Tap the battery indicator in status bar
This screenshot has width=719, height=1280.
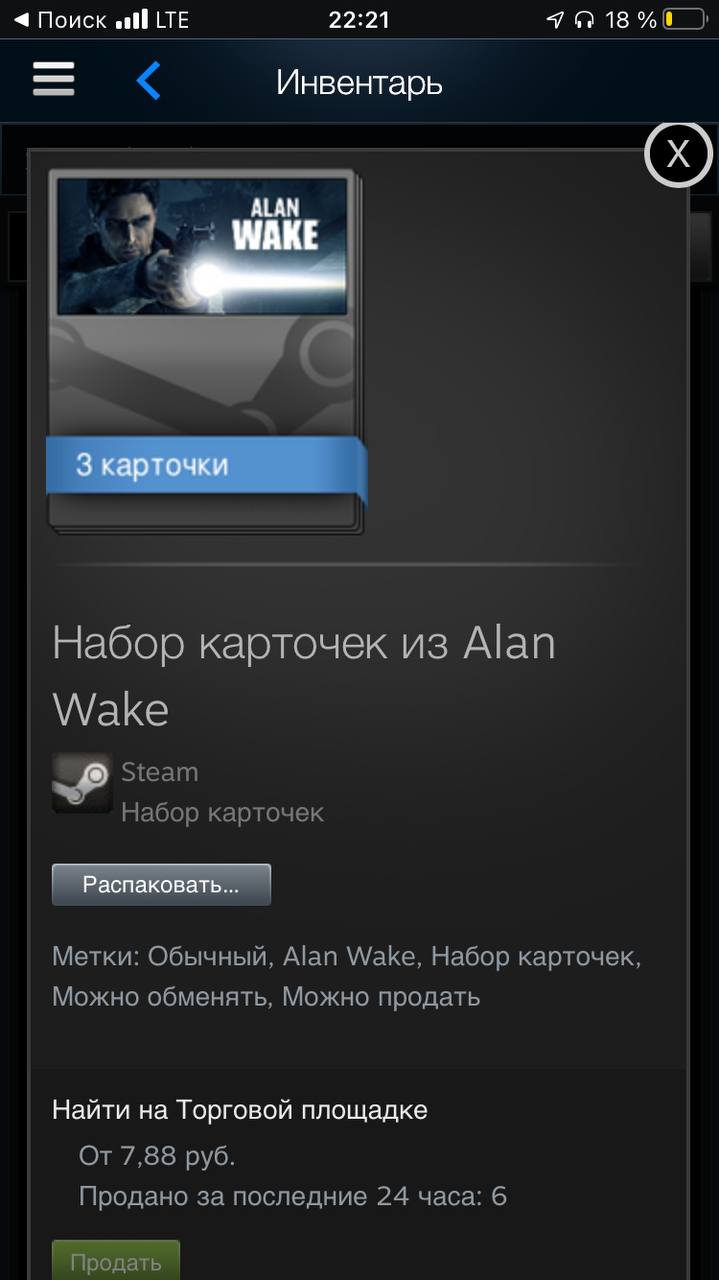click(x=683, y=19)
